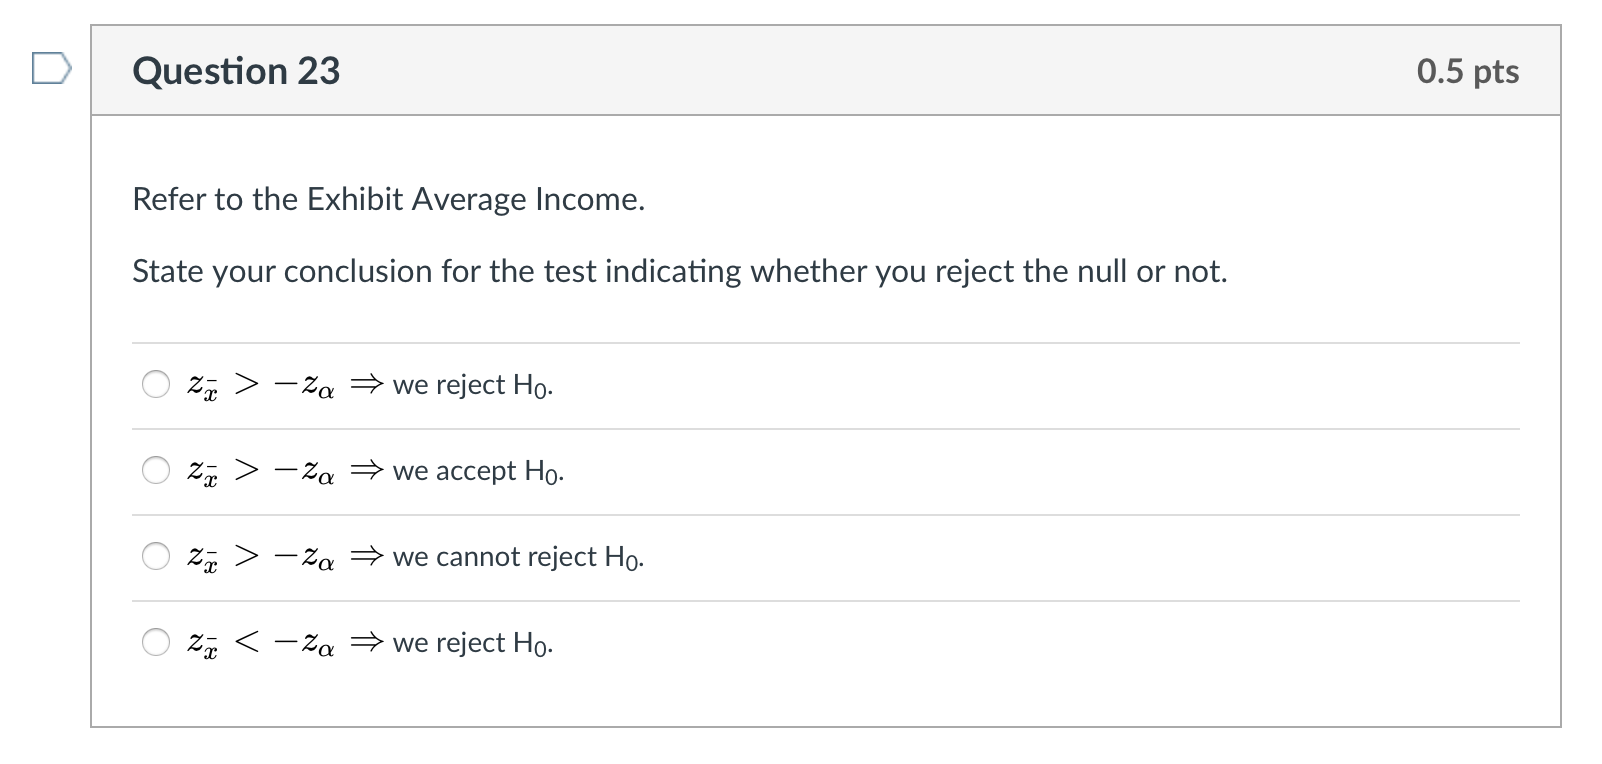The image size is (1602, 764).
Task: Choose radio for greater-than 'we reject H0' option
Action: 156,384
